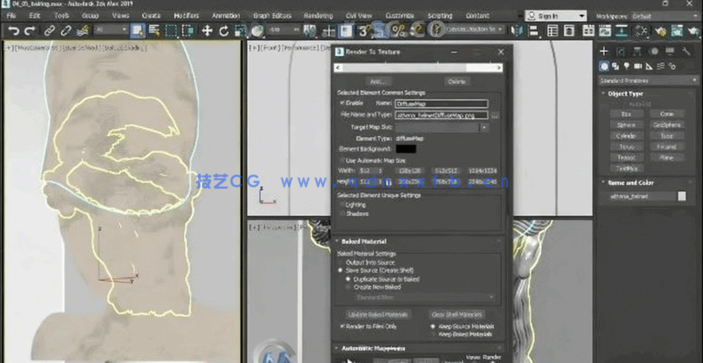This screenshot has width=703, height=363.
Task: Toggle the 3D Snaps icon
Action: pyautogui.click(x=363, y=31)
